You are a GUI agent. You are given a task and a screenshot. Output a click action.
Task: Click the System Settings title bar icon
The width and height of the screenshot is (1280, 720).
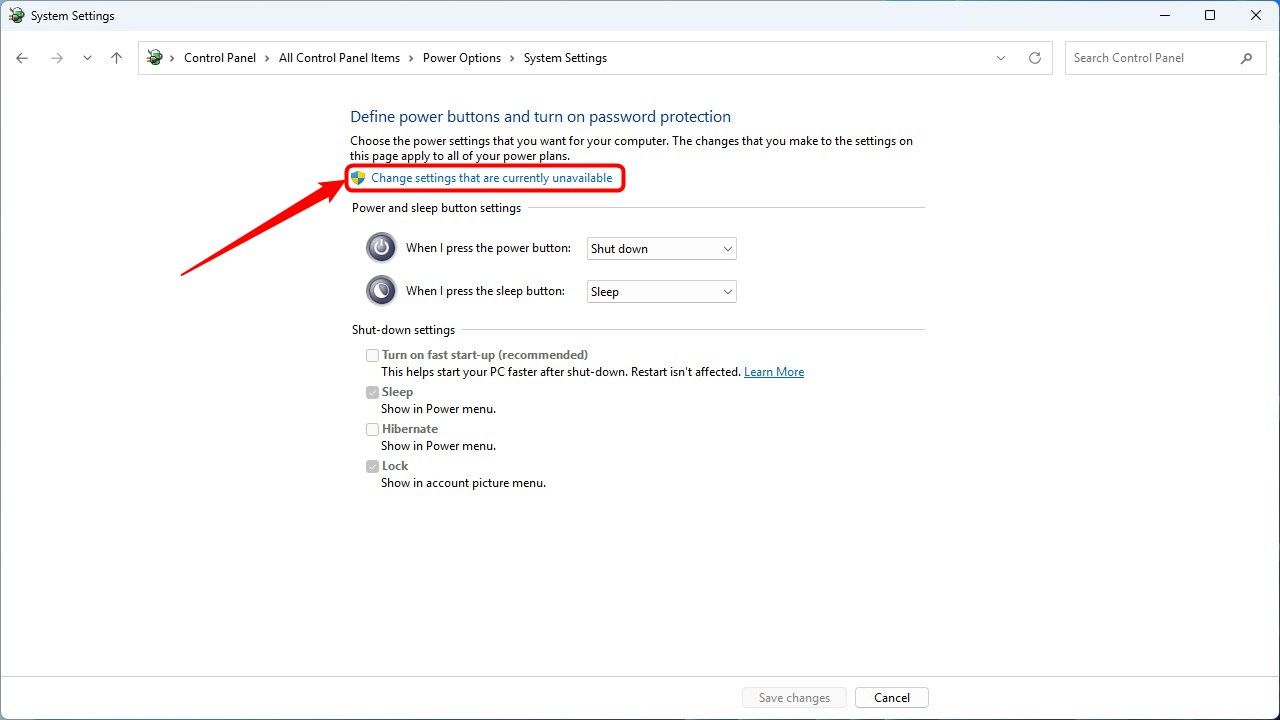click(x=17, y=16)
